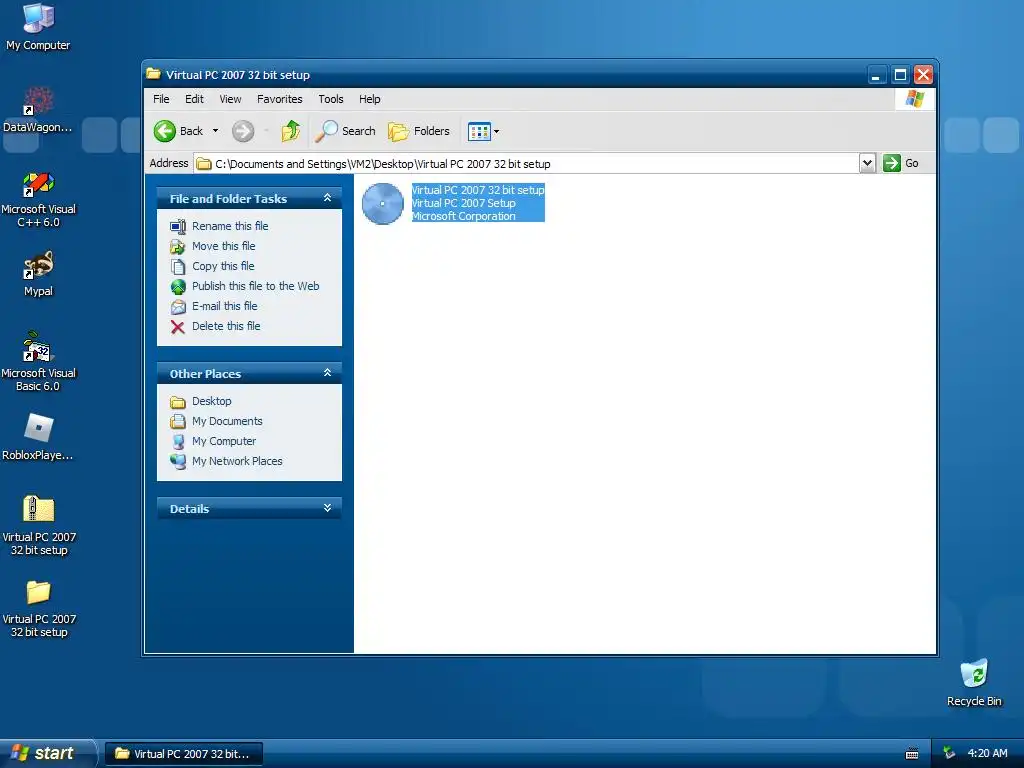Click the Windows flag logo in the menu bar
This screenshot has height=768, width=1024.
click(x=915, y=99)
